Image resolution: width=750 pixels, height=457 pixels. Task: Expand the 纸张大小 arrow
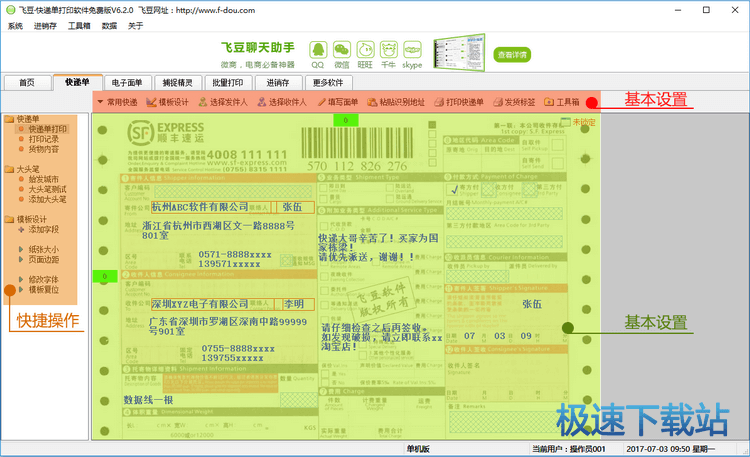(x=21, y=249)
